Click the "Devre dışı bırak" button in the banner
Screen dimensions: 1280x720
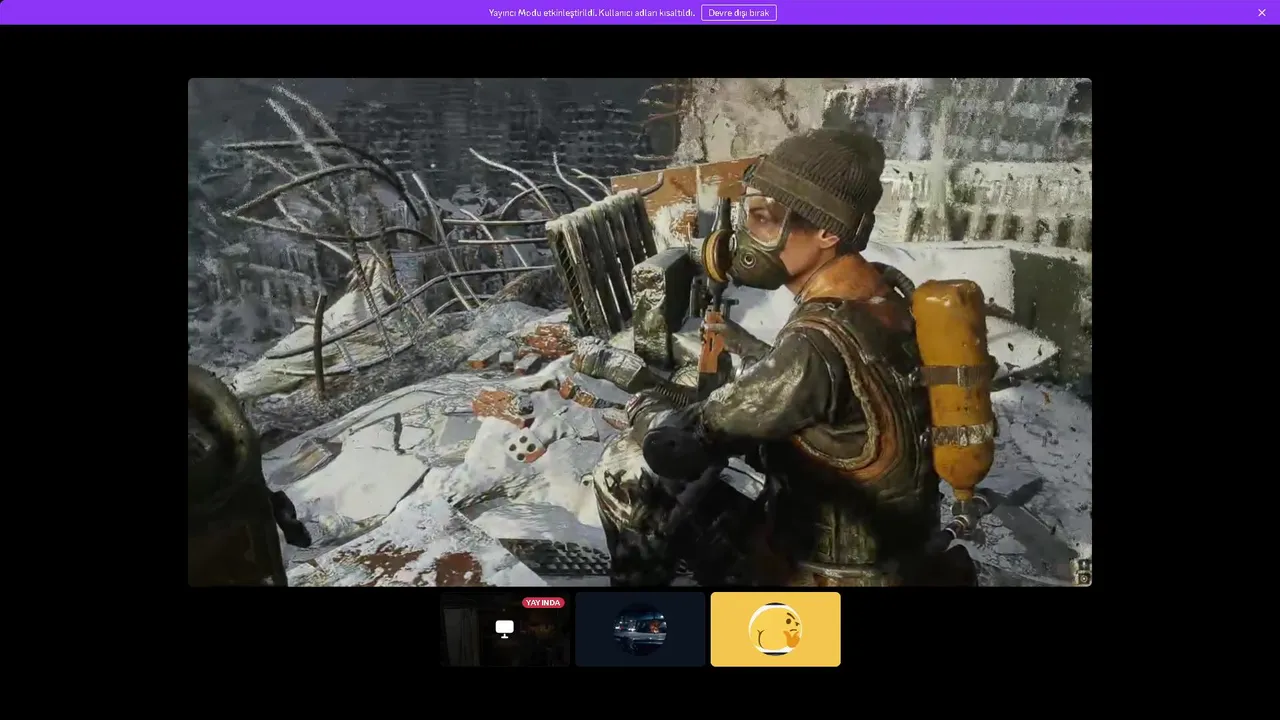pos(739,12)
